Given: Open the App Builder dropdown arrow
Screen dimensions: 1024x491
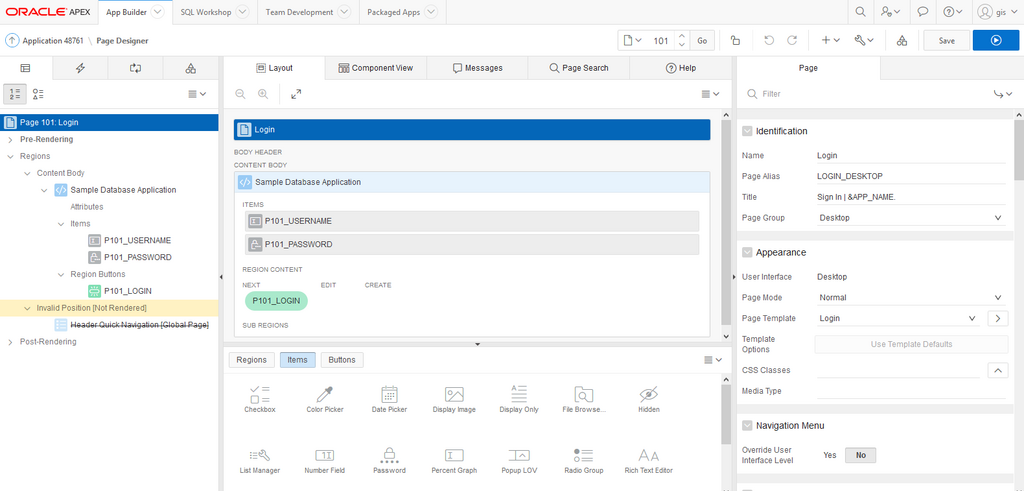Looking at the screenshot, I should [x=157, y=12].
